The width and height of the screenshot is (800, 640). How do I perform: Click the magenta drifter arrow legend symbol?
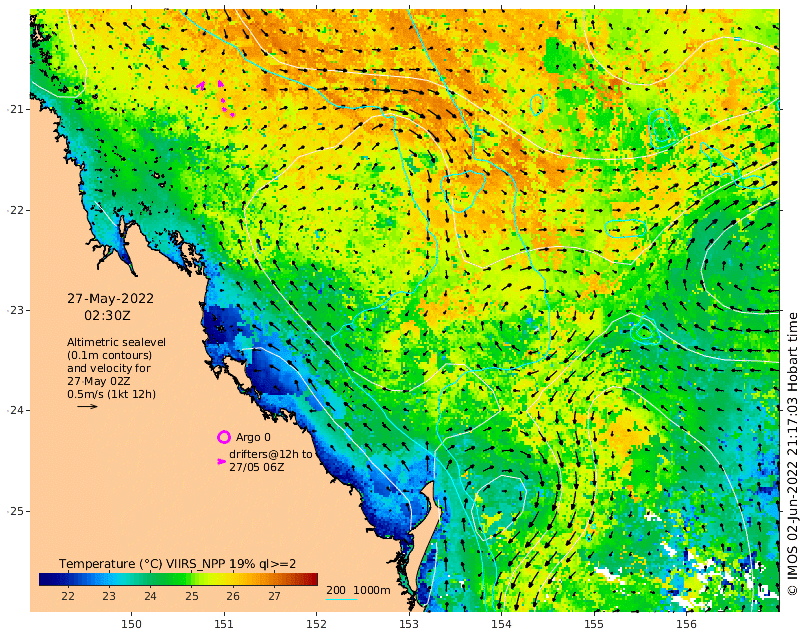(221, 461)
